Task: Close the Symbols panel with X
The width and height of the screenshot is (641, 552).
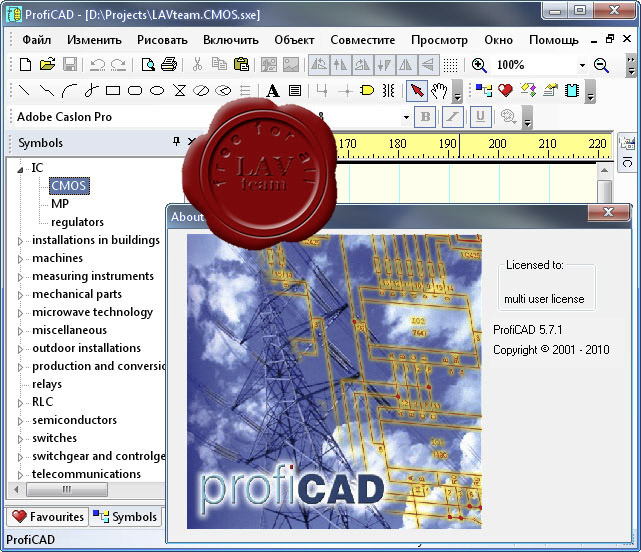Action: coord(191,141)
